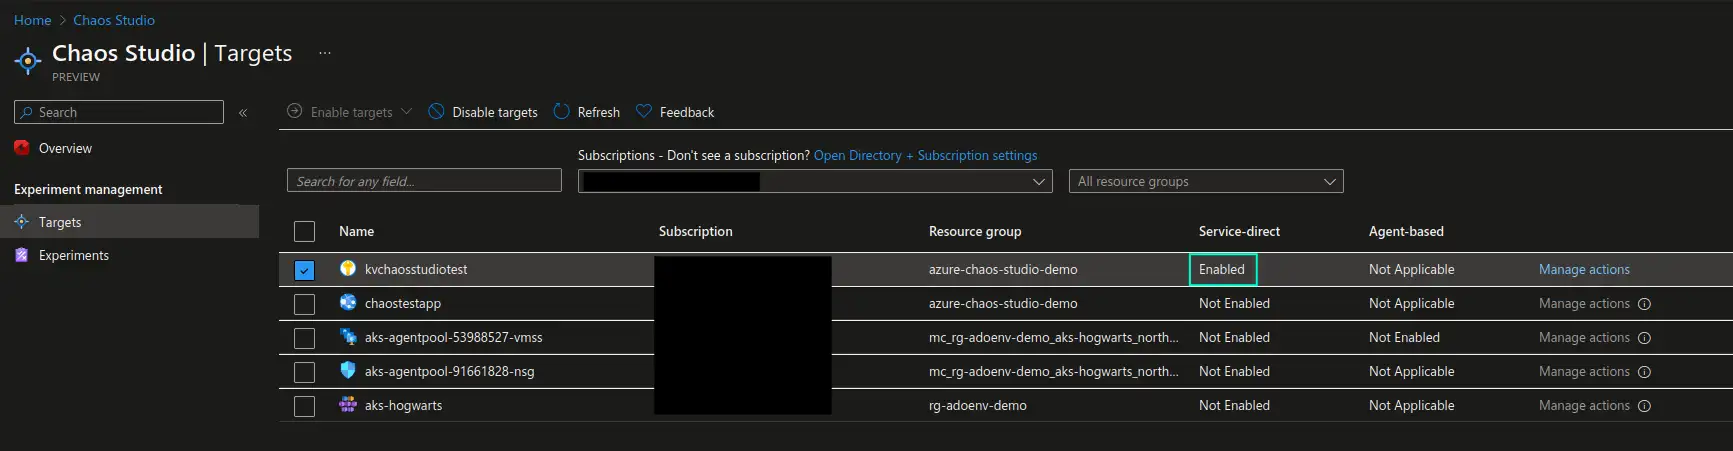Viewport: 1733px width, 451px height.
Task: Click the info icon in aks-agentpool-53988527-vmss row
Action: 1644,338
